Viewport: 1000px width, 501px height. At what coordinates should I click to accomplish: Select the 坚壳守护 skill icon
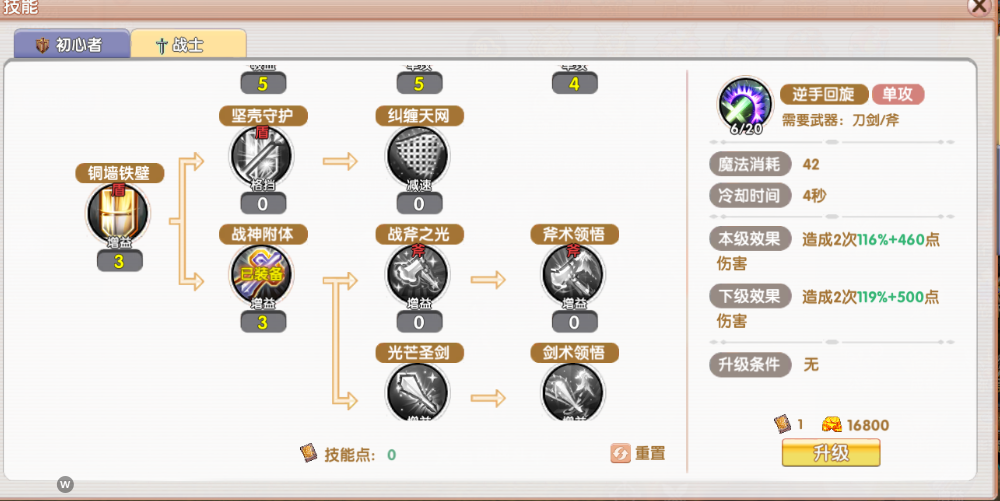pos(263,157)
